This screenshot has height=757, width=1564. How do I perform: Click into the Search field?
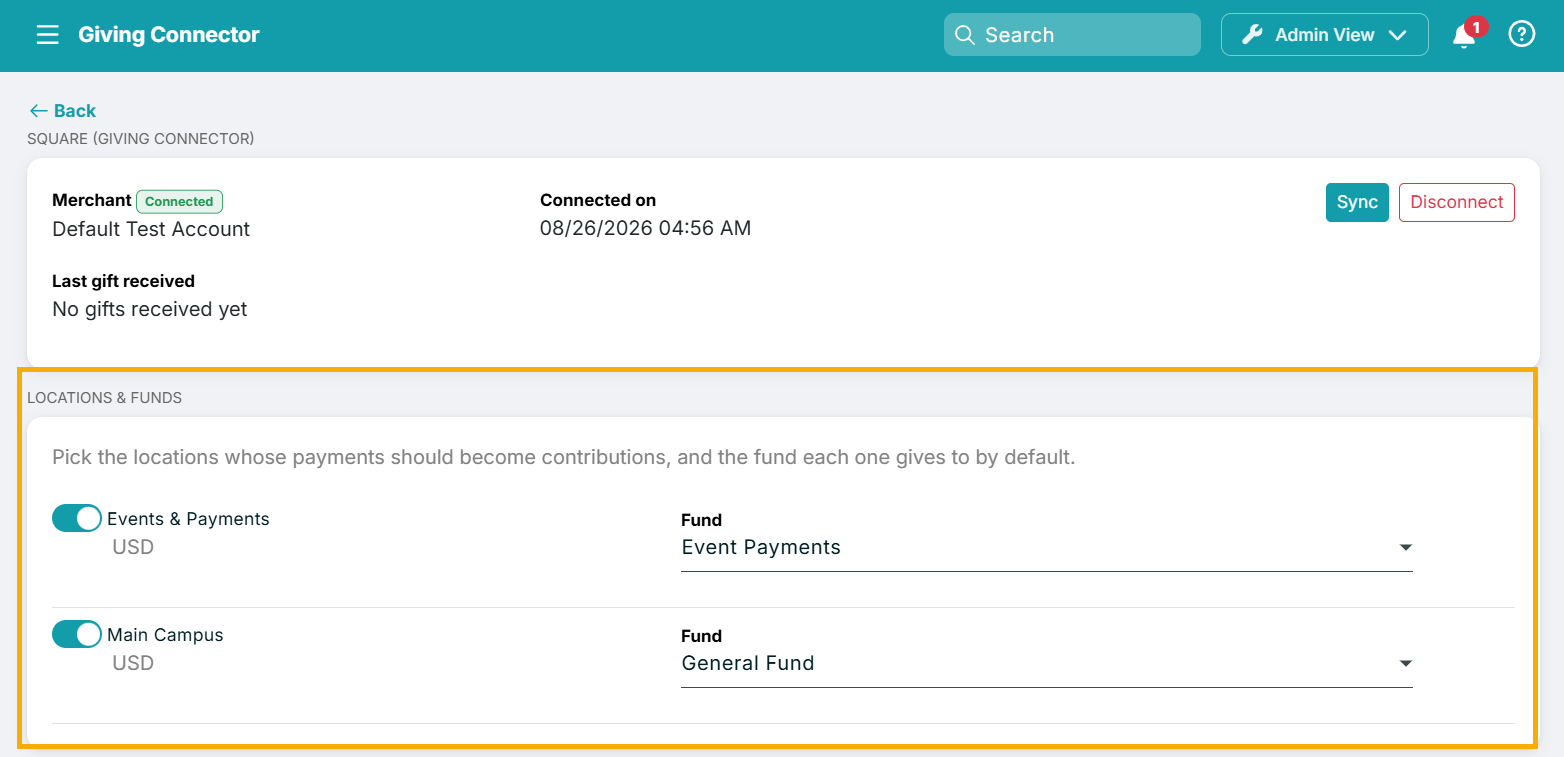[x=1072, y=35]
